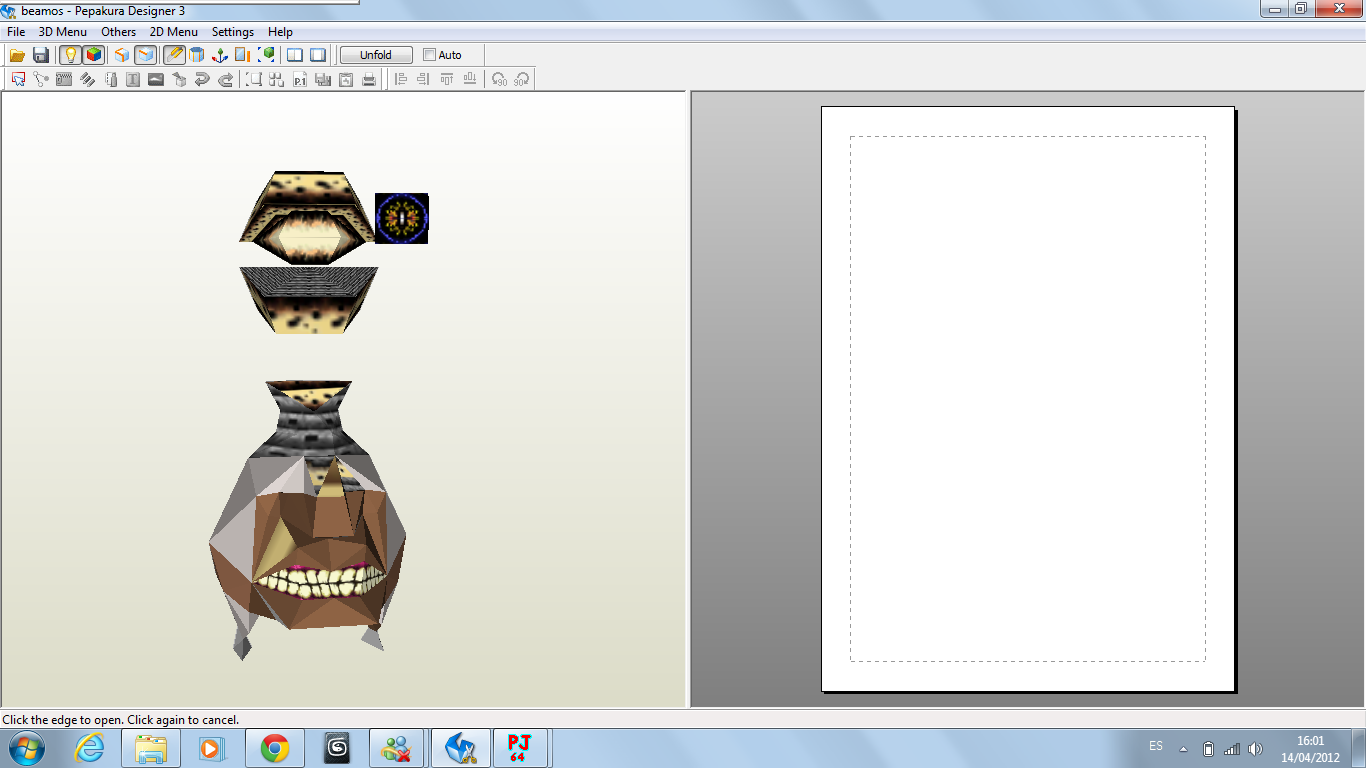Click the blue cylinder box icon

click(197, 55)
